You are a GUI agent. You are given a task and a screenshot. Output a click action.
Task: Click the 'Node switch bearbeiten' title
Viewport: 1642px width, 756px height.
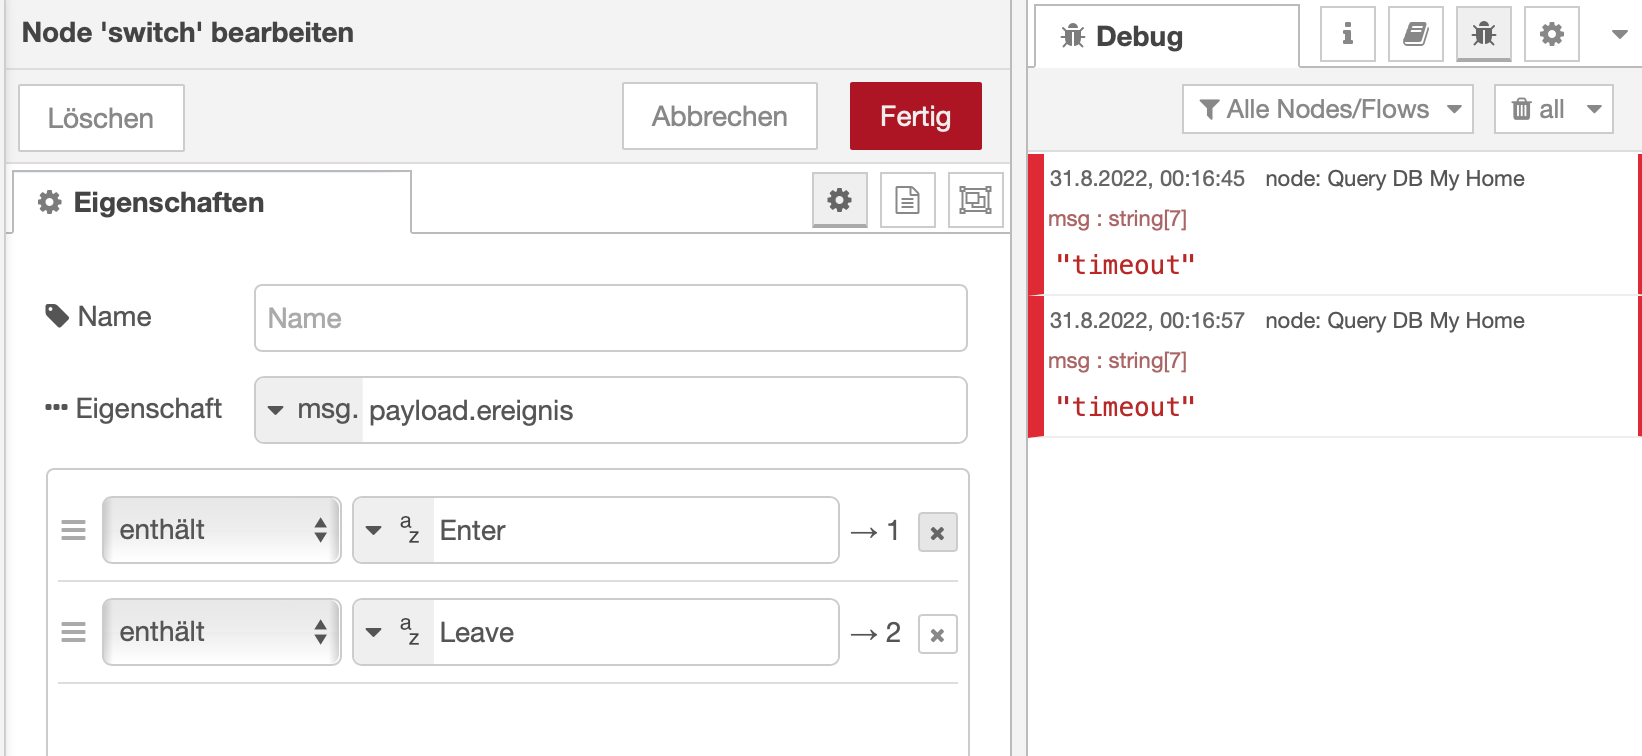click(x=188, y=32)
